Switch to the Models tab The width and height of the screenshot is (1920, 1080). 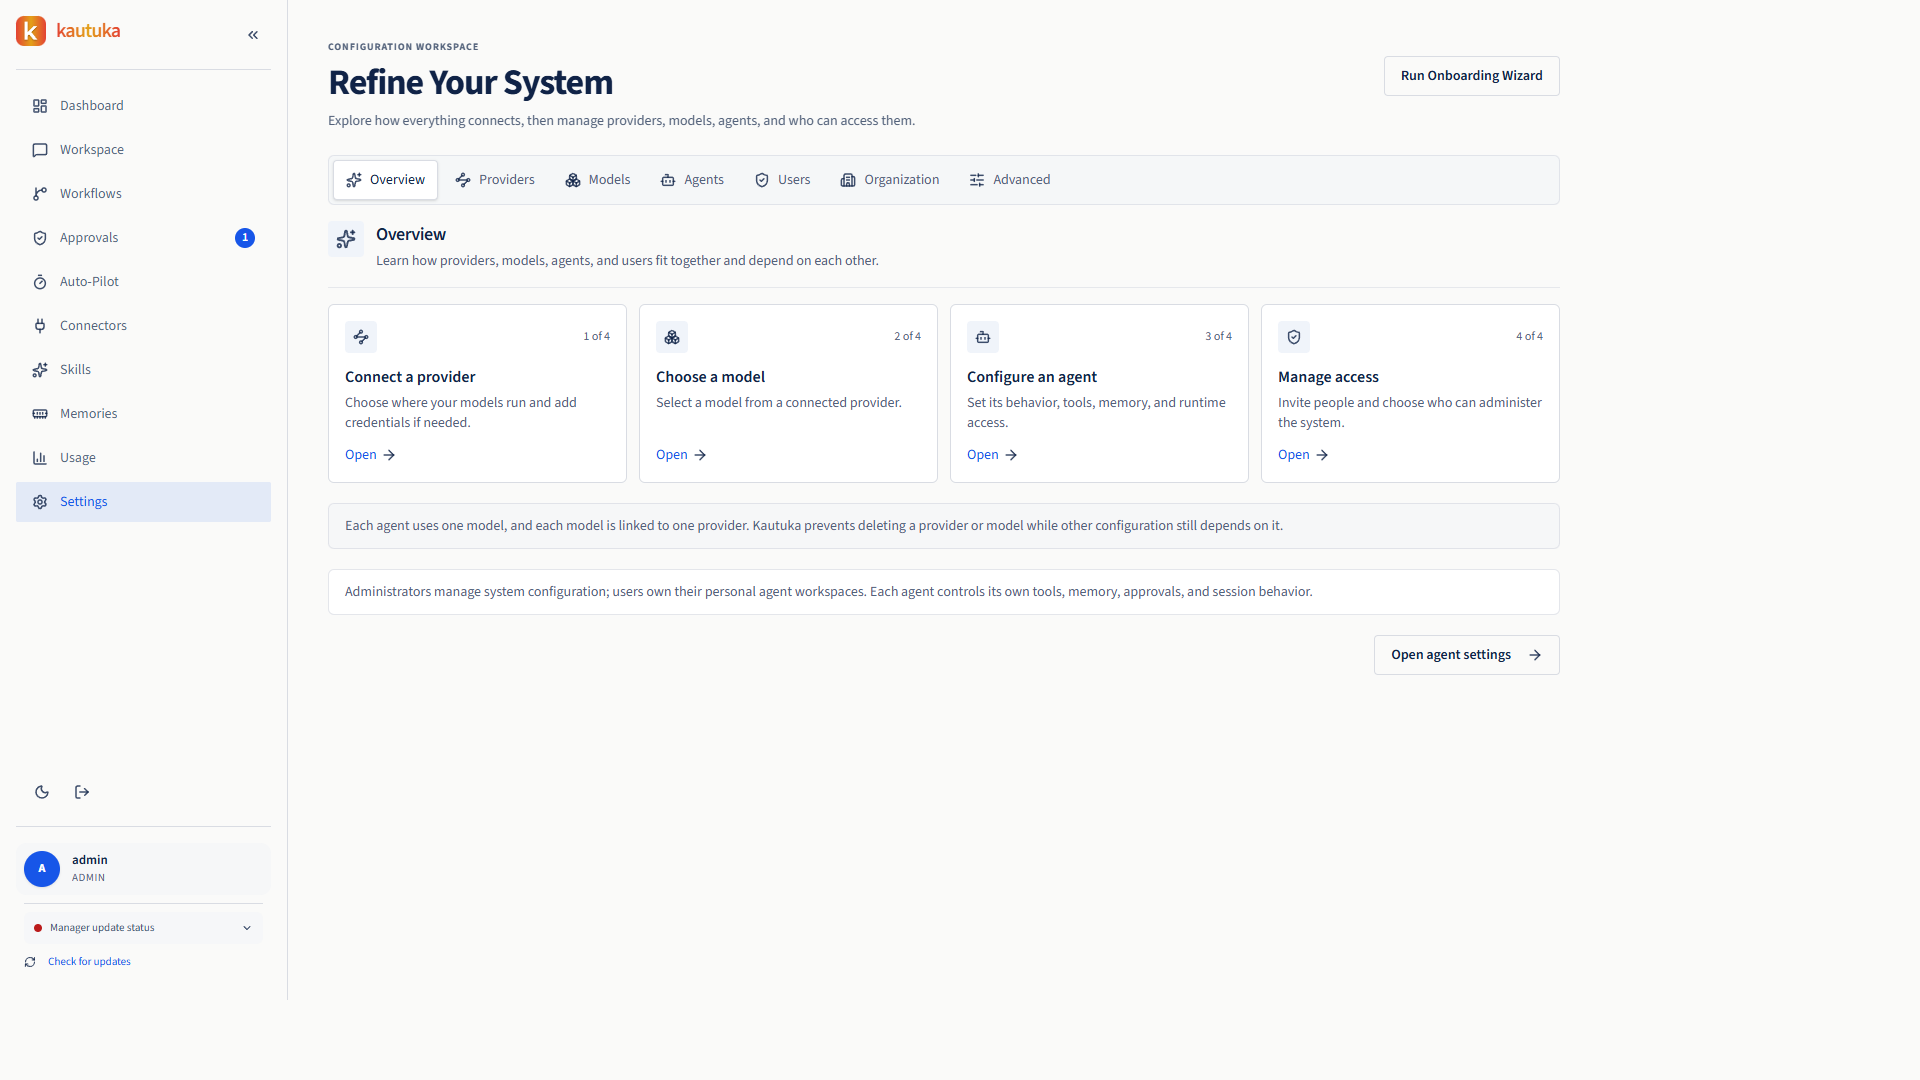tap(598, 180)
